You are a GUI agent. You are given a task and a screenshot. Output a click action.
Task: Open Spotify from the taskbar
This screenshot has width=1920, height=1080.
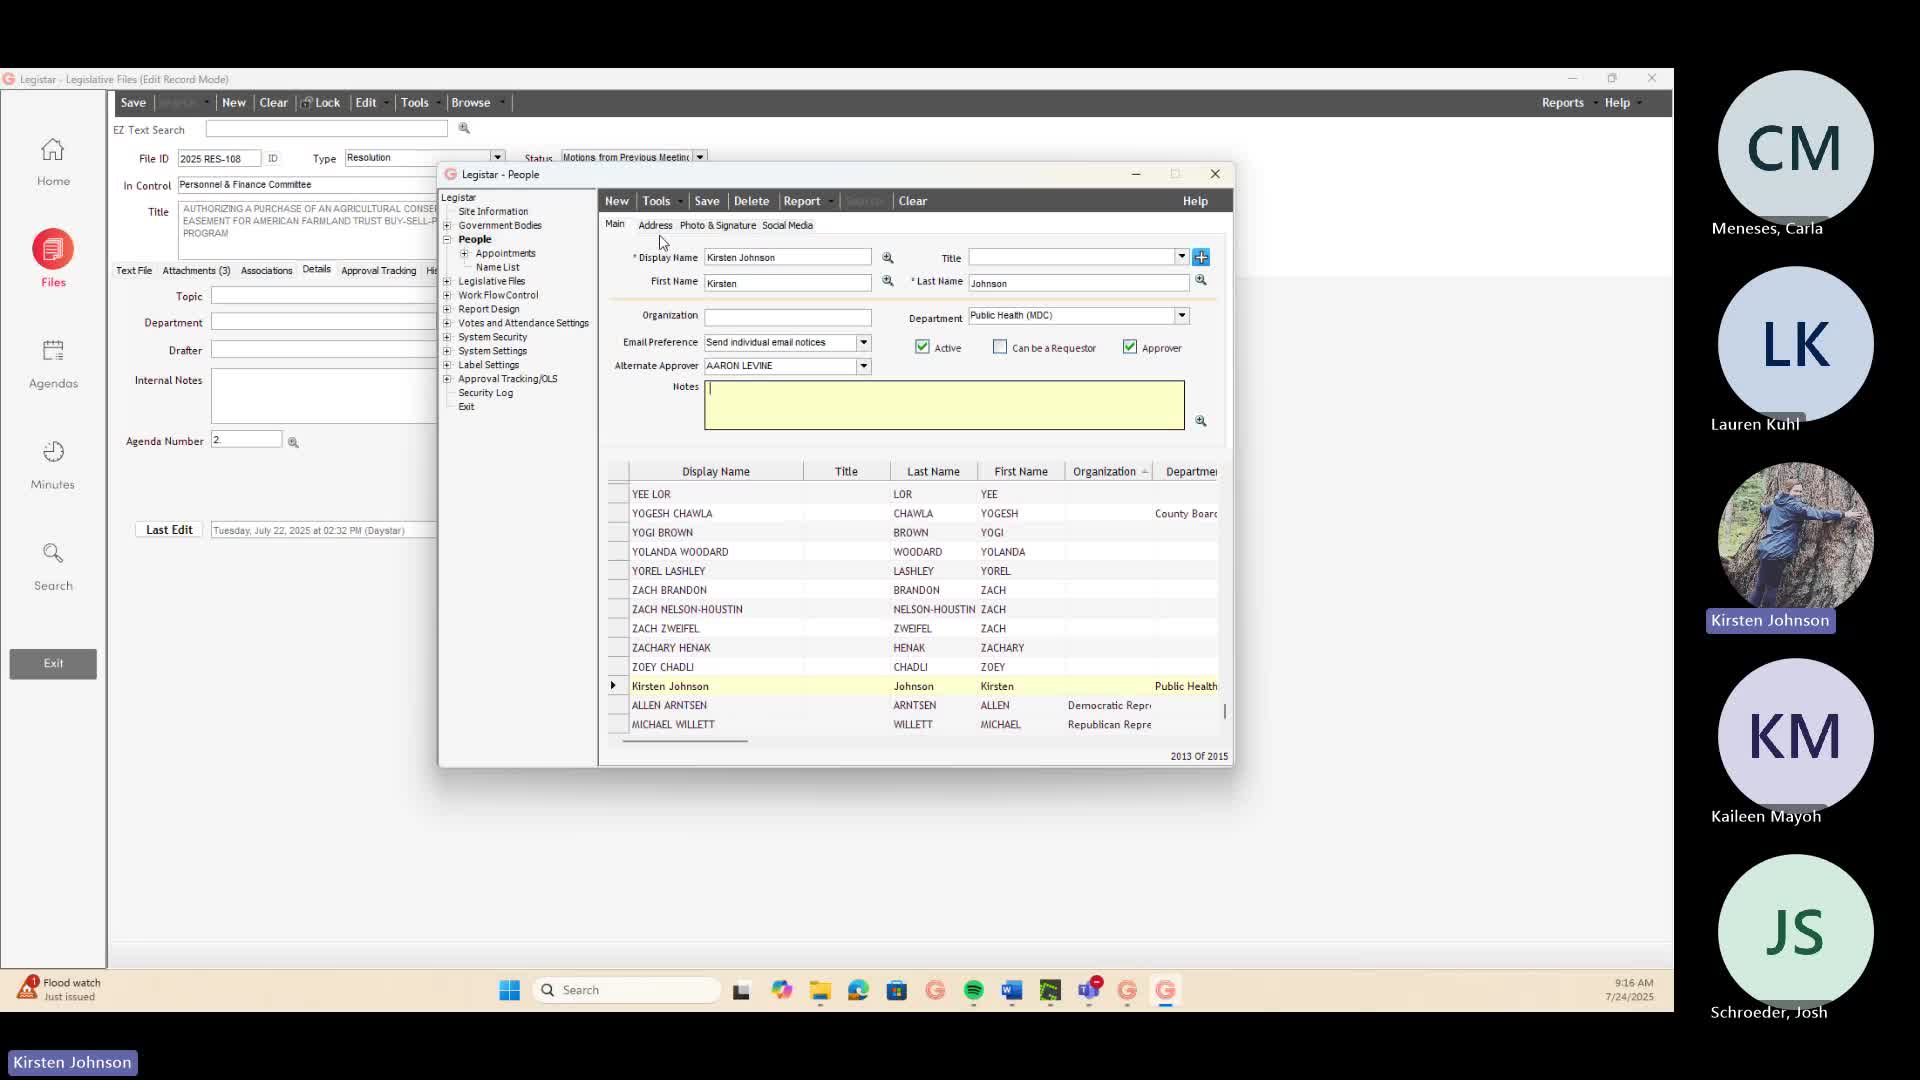point(973,990)
